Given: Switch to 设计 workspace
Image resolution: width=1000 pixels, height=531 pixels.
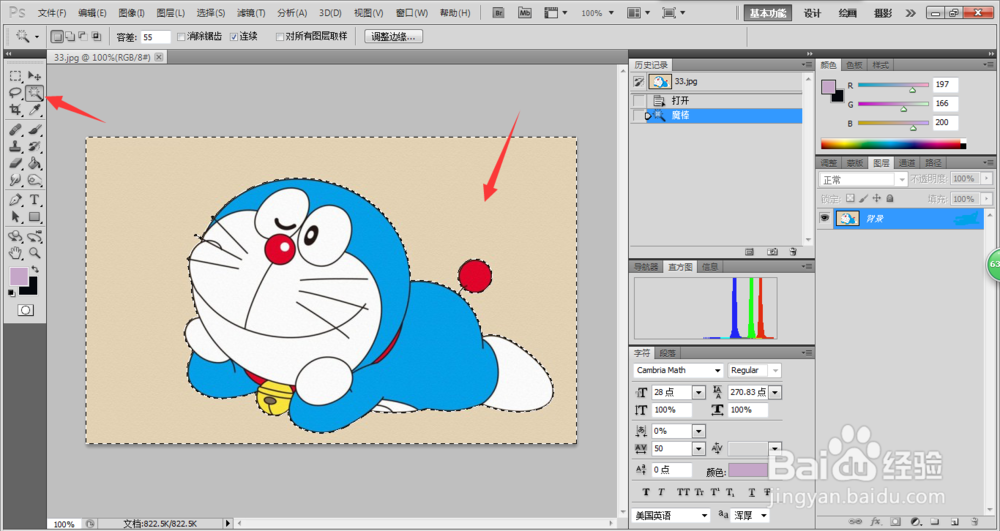Looking at the screenshot, I should point(812,13).
